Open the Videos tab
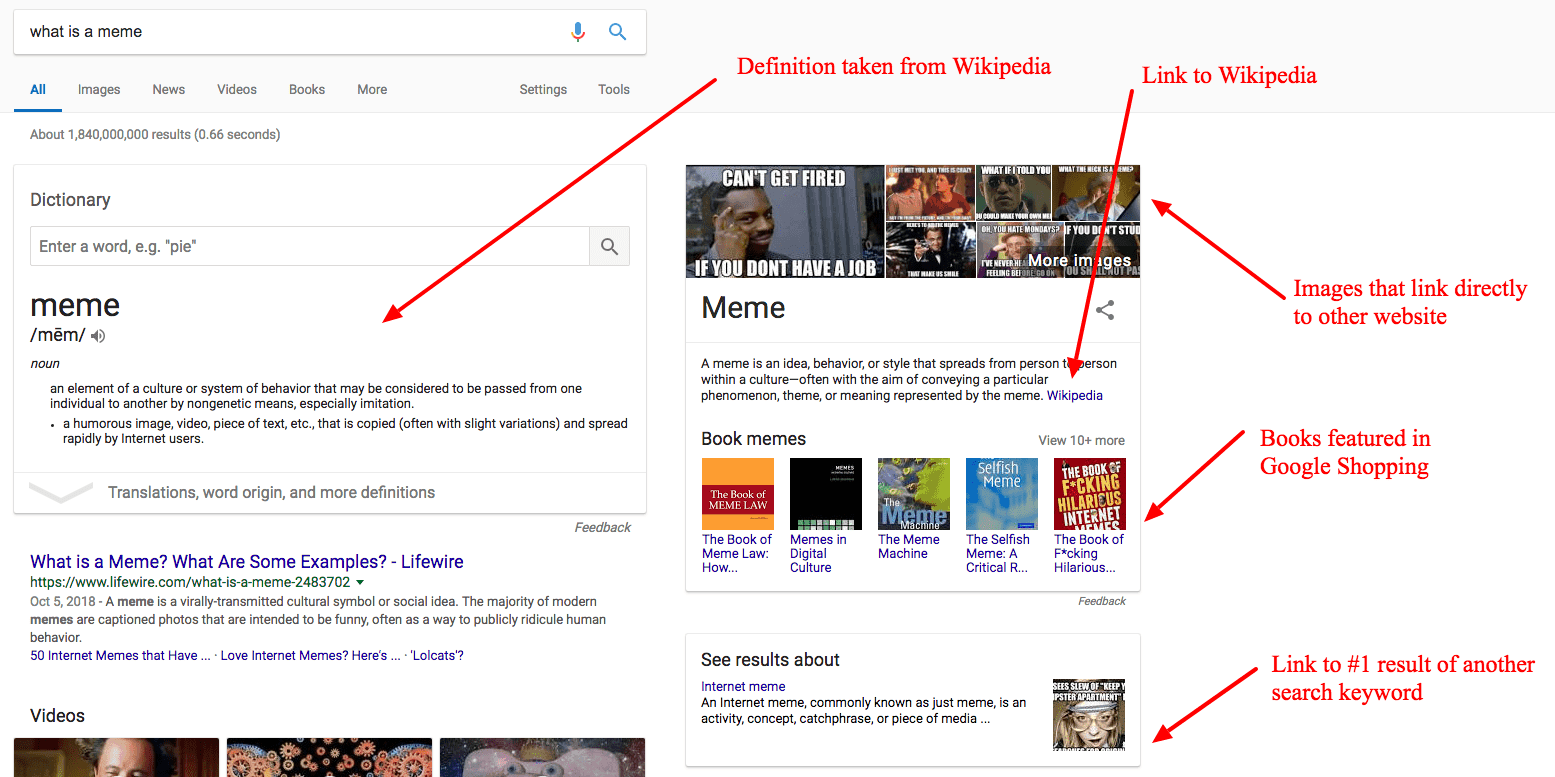This screenshot has width=1555, height=777. 237,89
